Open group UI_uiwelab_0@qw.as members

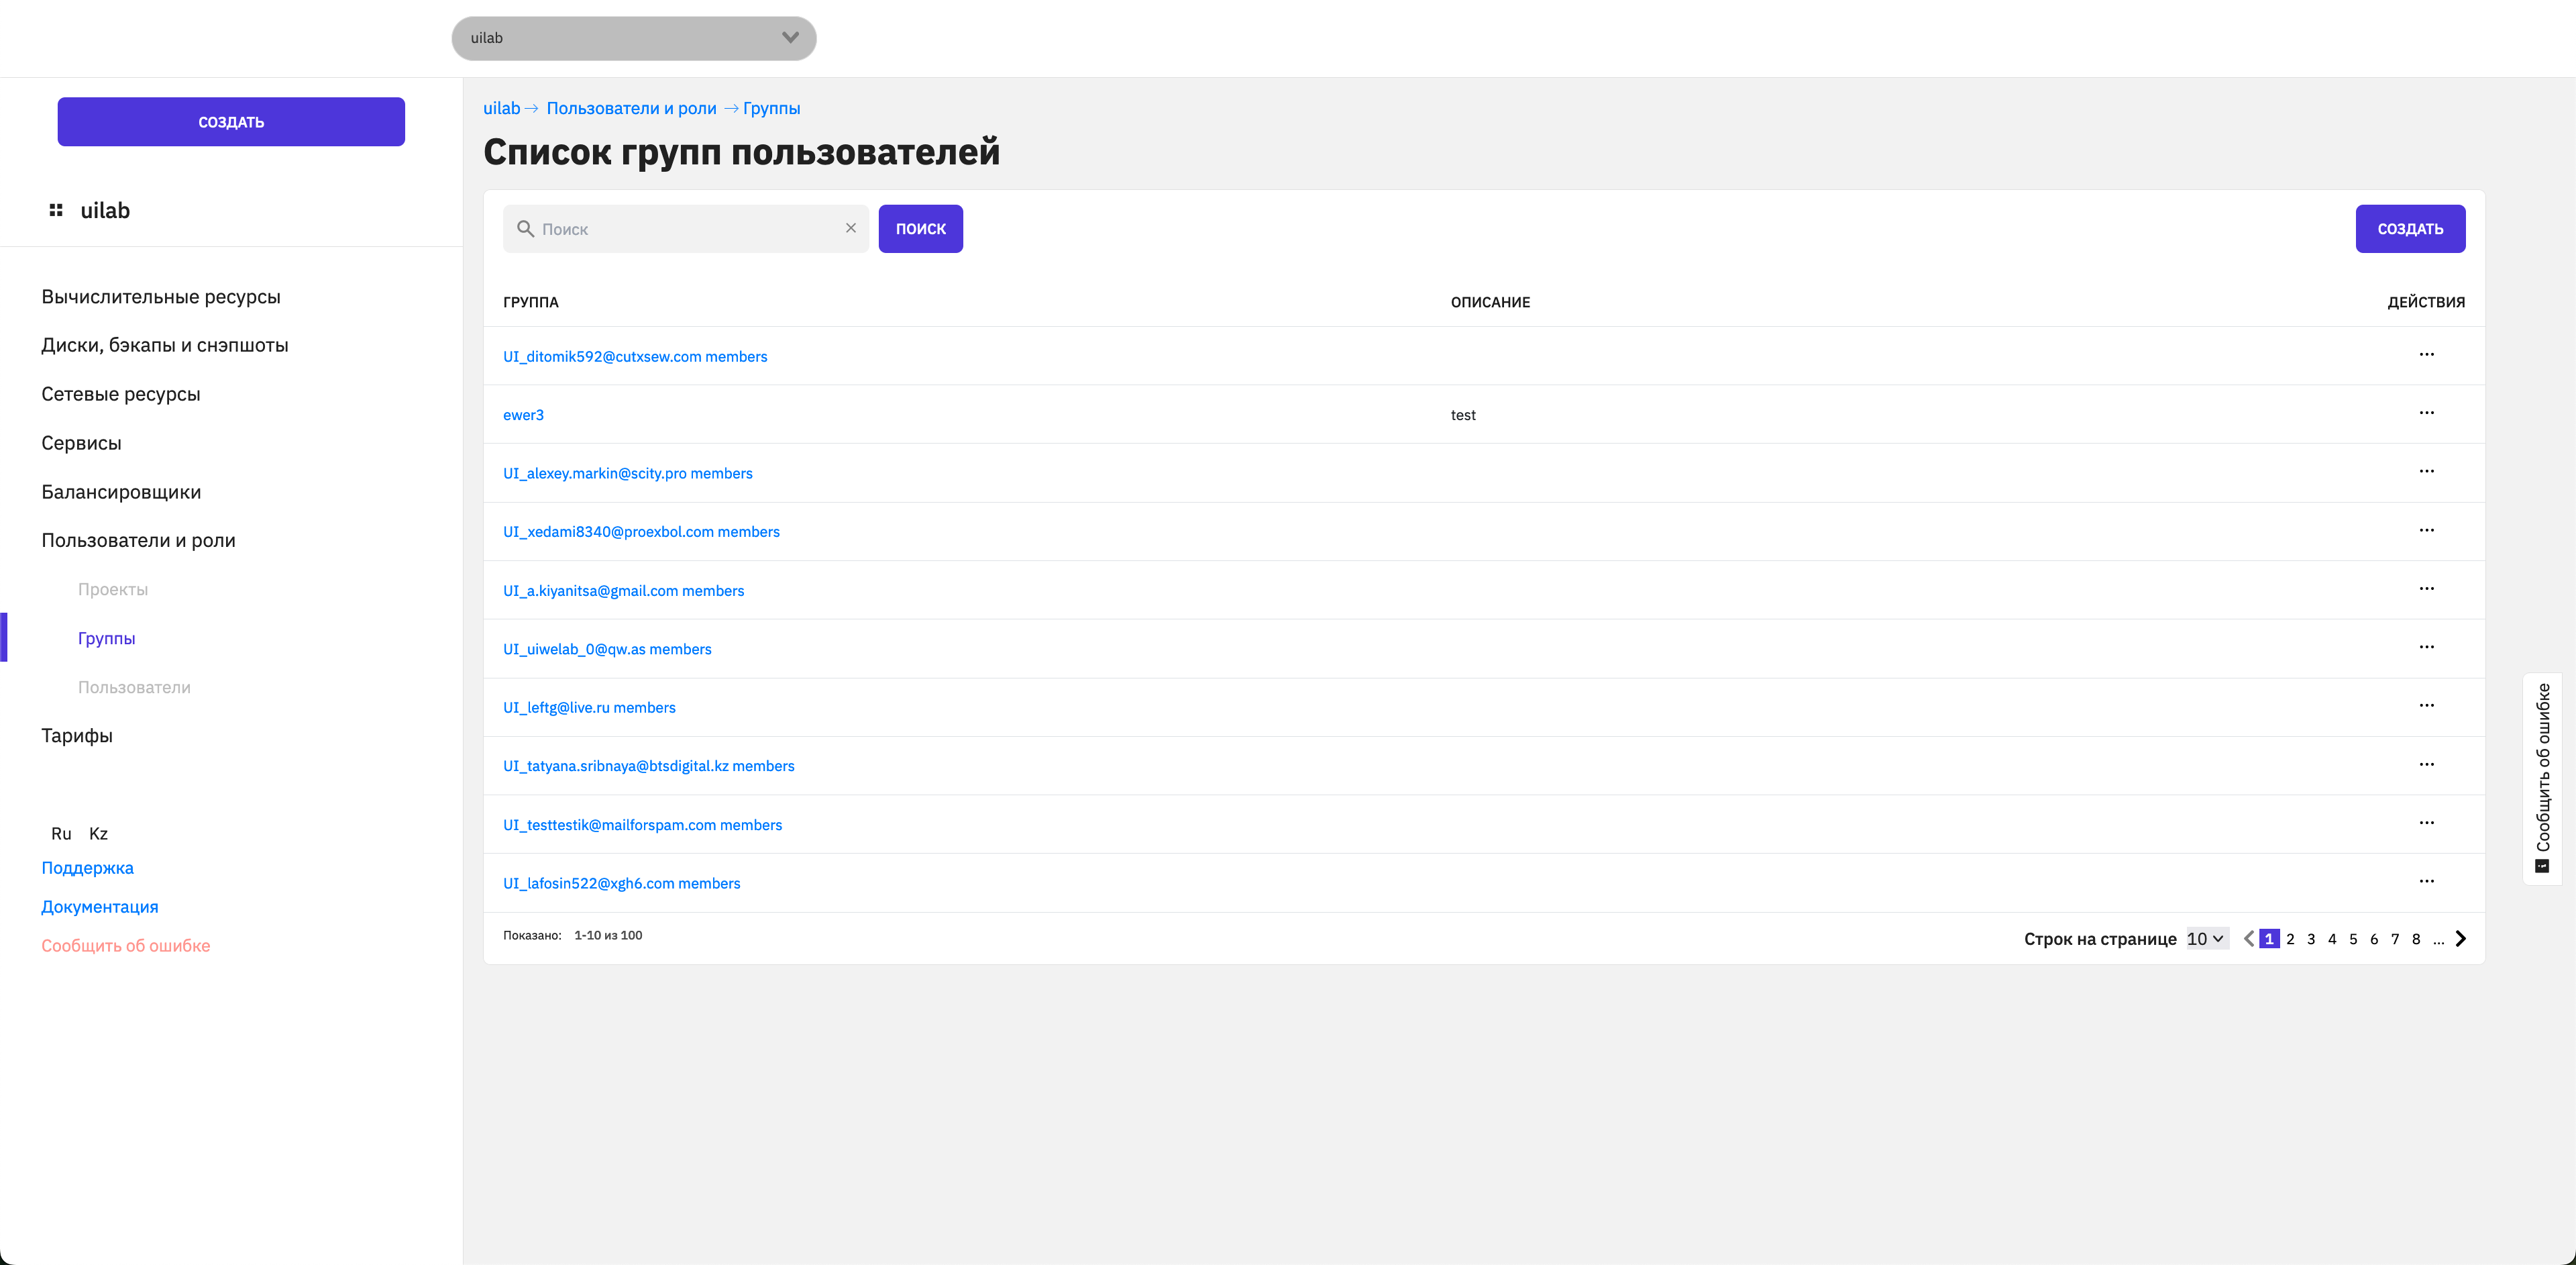click(x=607, y=648)
